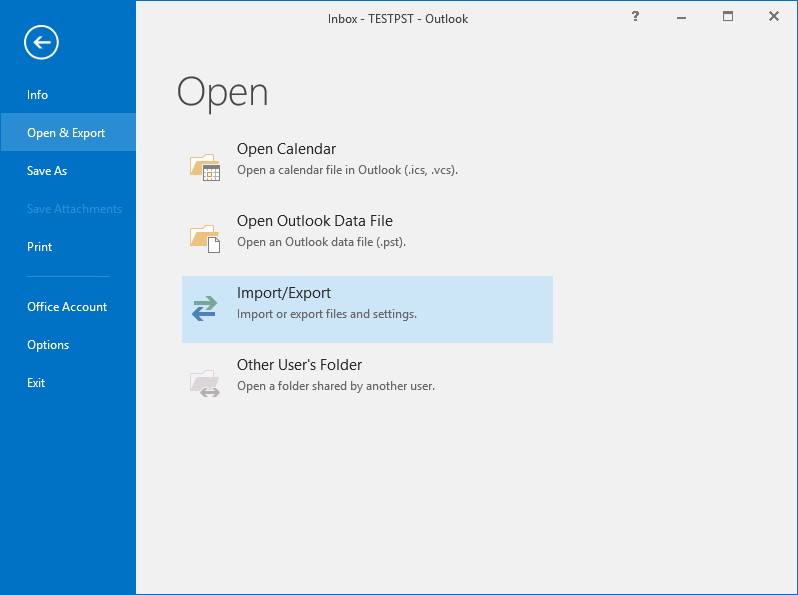Go to Office Account

[x=67, y=307]
